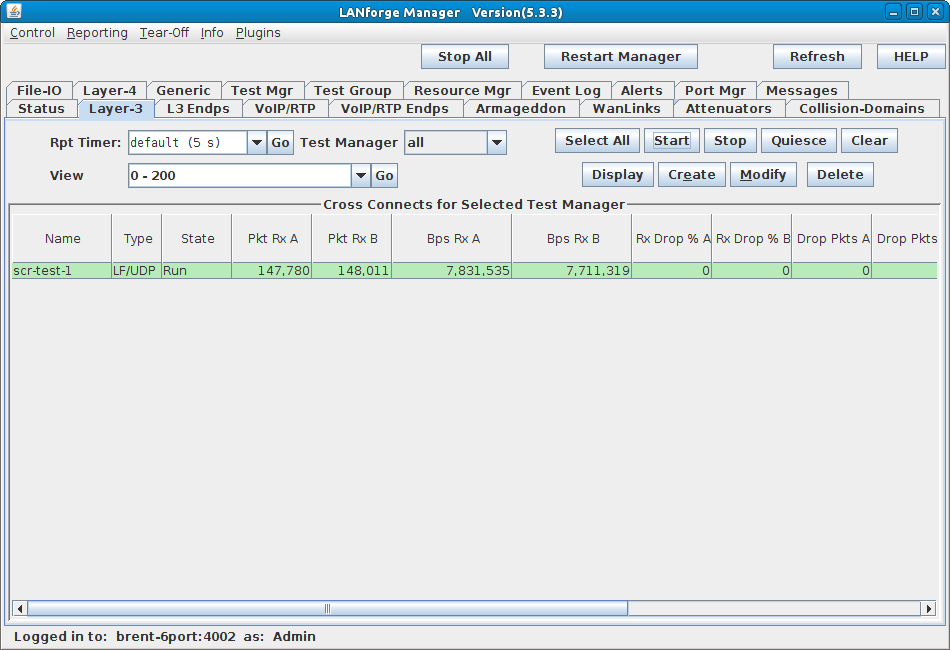Click the Rpt Timer value field
Image resolution: width=950 pixels, height=650 pixels.
(x=188, y=143)
